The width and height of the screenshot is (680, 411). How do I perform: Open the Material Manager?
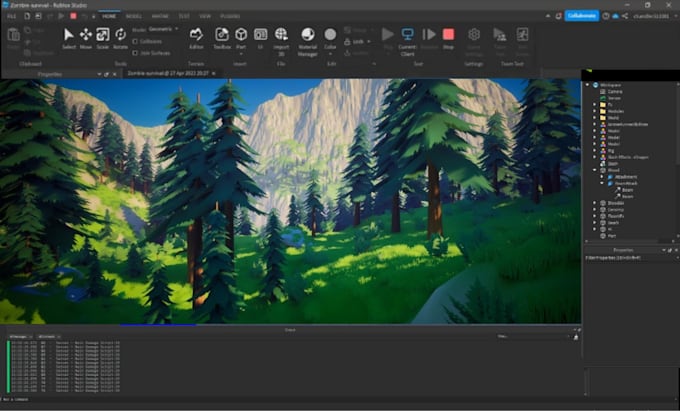point(307,41)
